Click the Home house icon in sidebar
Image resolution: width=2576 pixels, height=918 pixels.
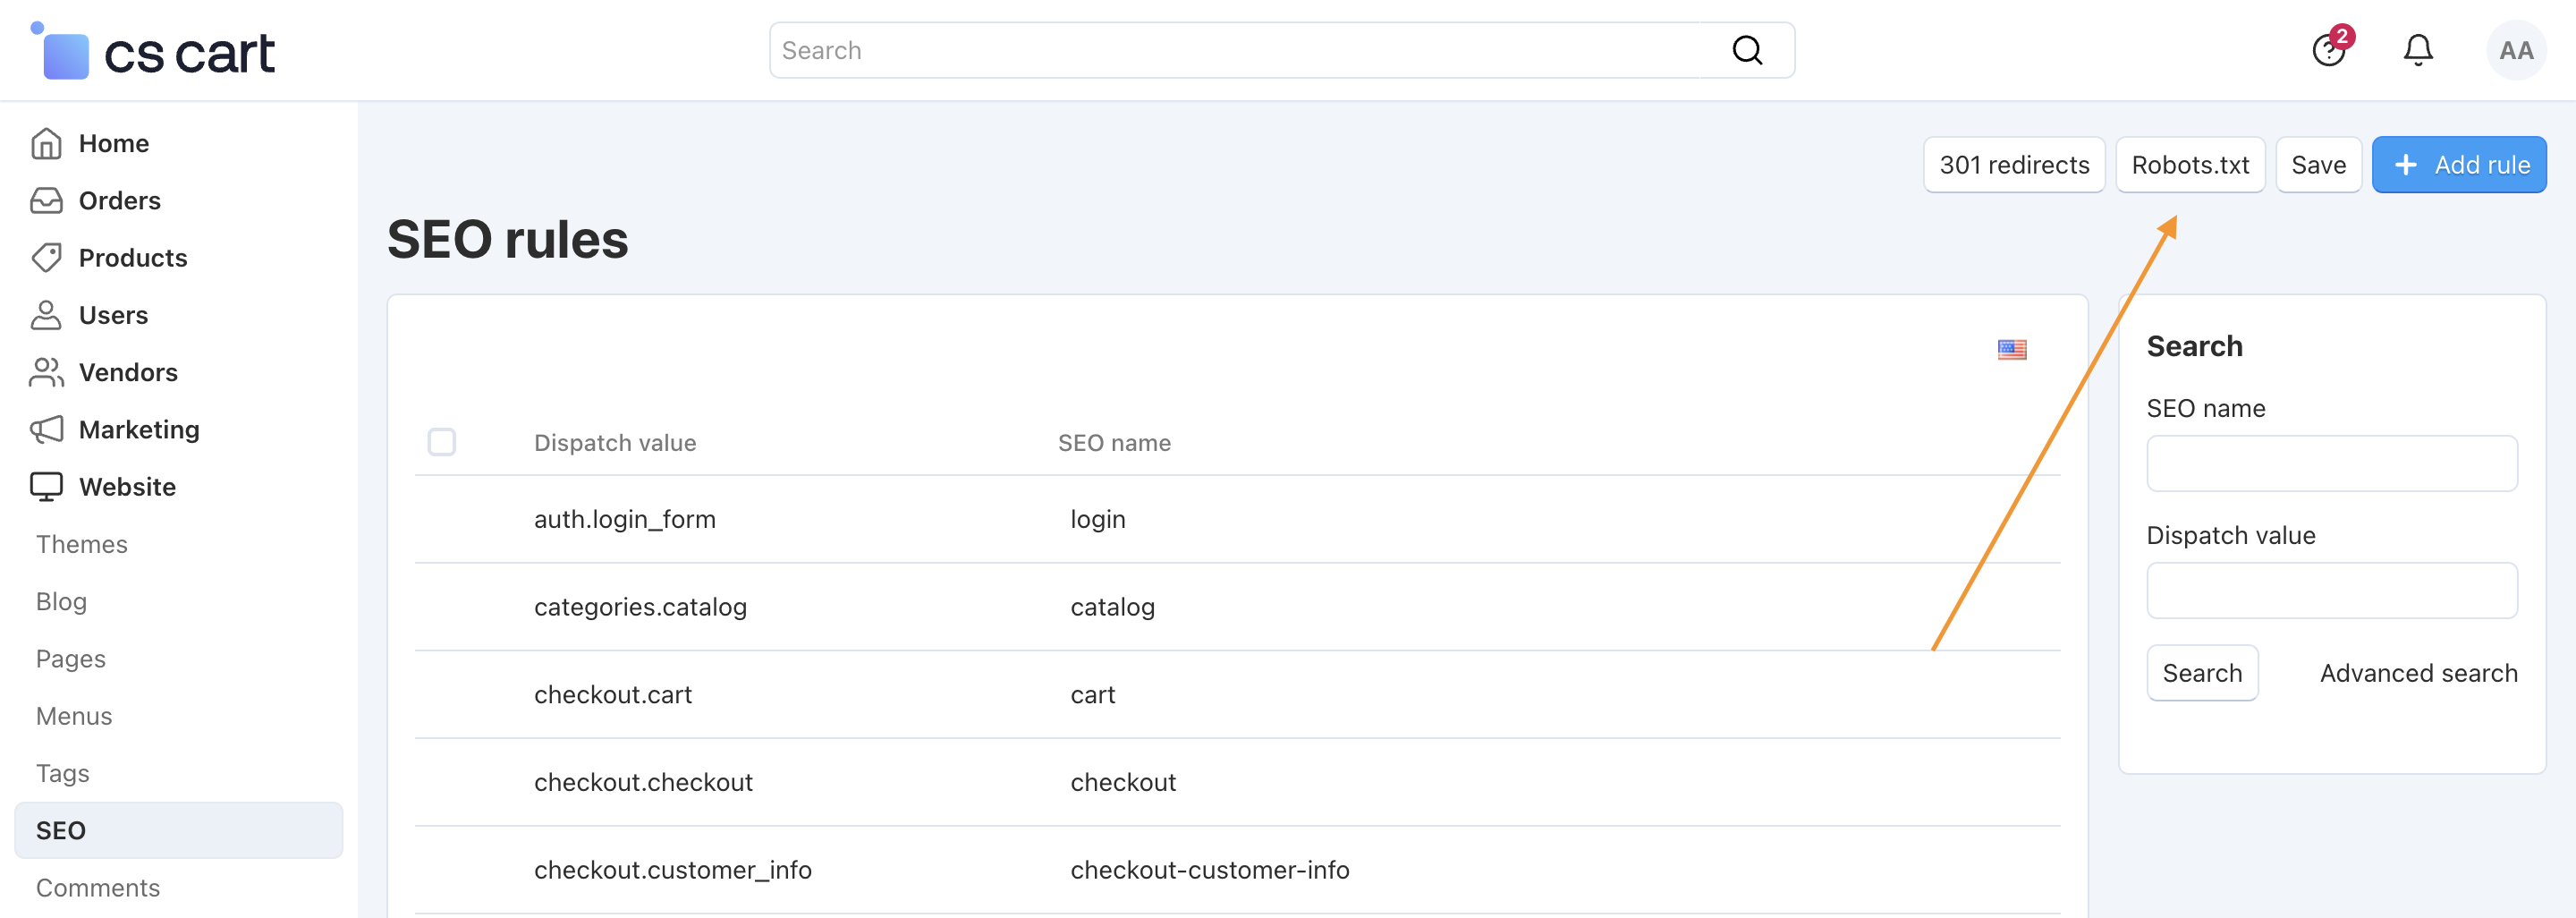coord(46,143)
